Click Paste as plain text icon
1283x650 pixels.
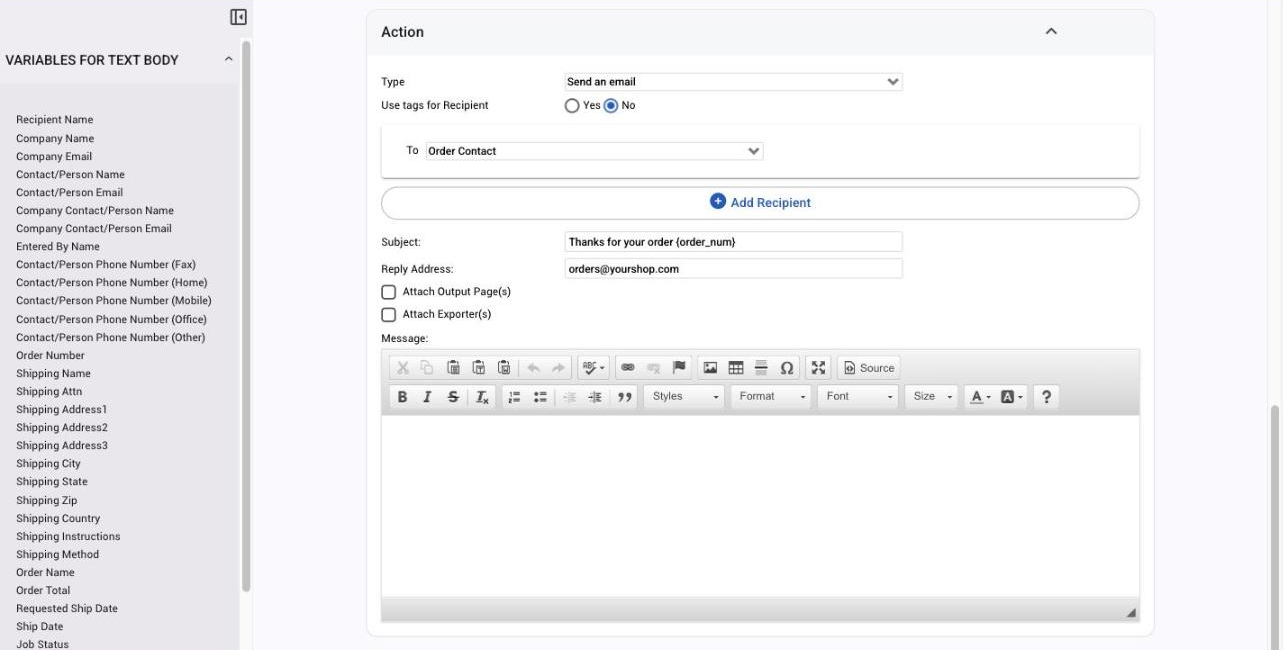tap(478, 368)
